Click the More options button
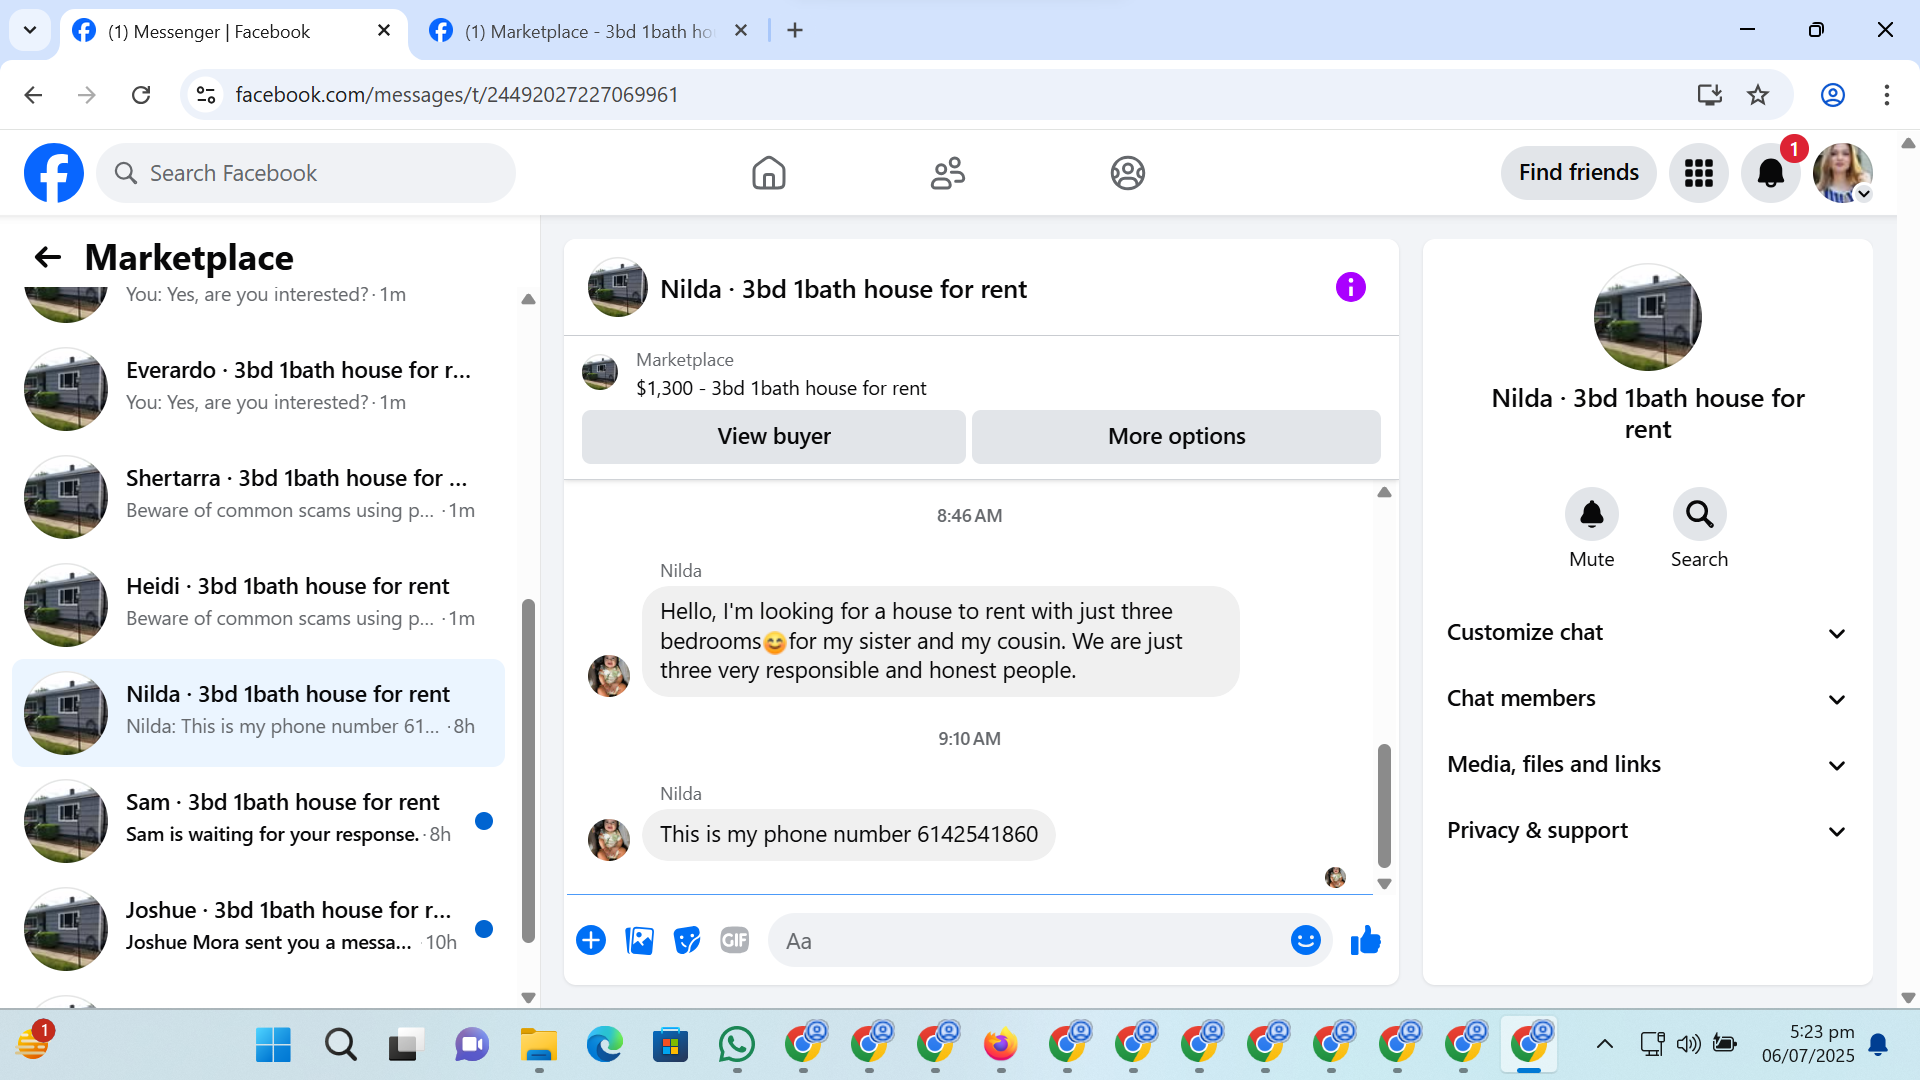 1176,437
